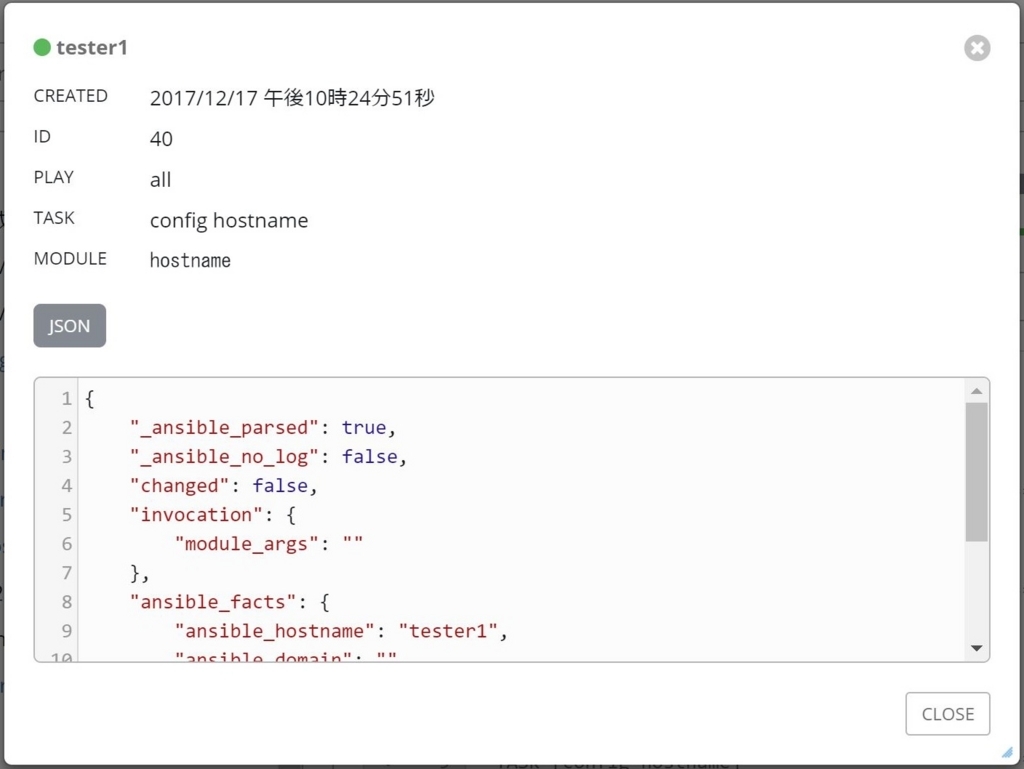
Task: Click line number 5 in the gutter
Action: (67, 514)
